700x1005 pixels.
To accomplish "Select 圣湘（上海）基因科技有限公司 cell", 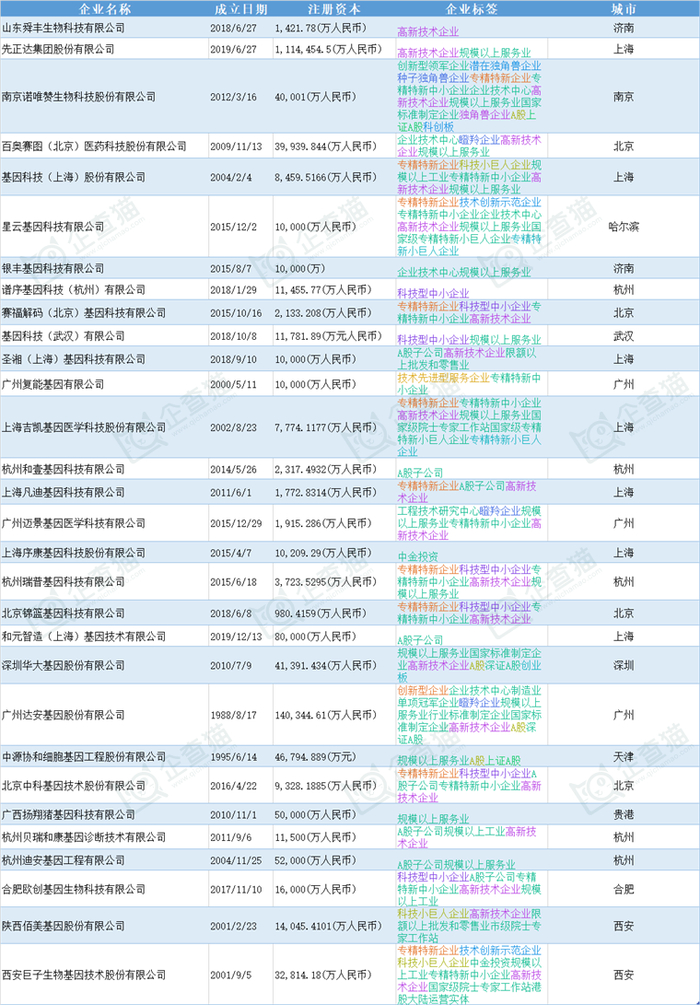I will (74, 359).
